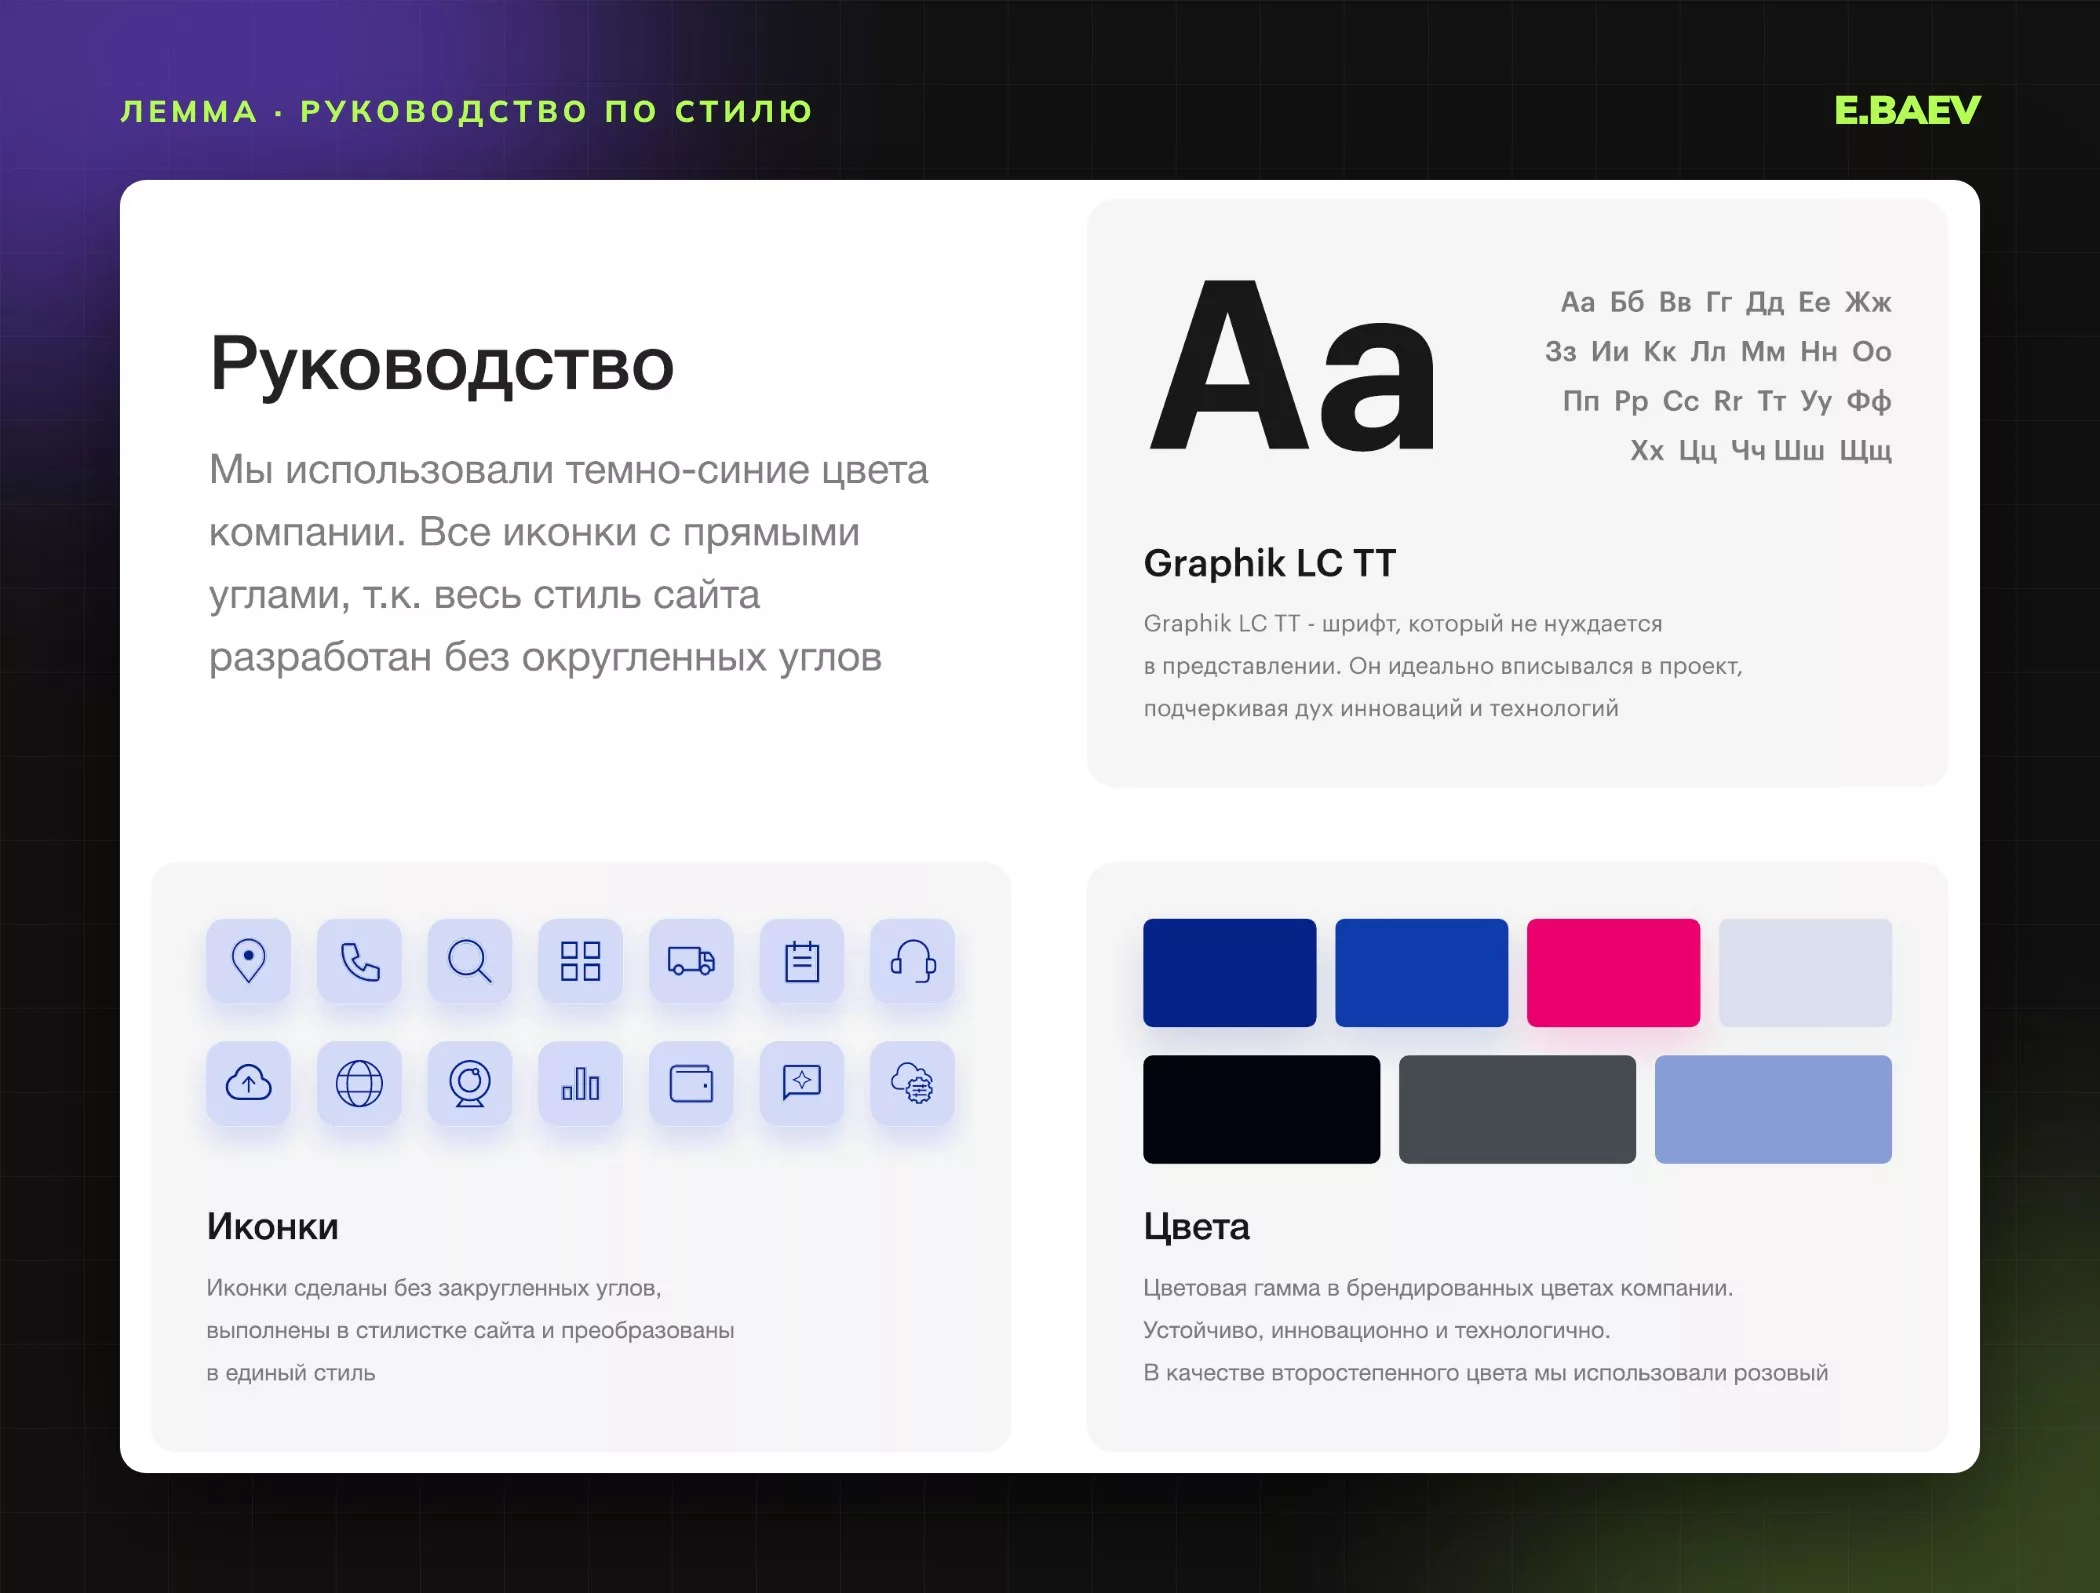Click the webcam icon
The width and height of the screenshot is (2100, 1593).
point(470,1083)
